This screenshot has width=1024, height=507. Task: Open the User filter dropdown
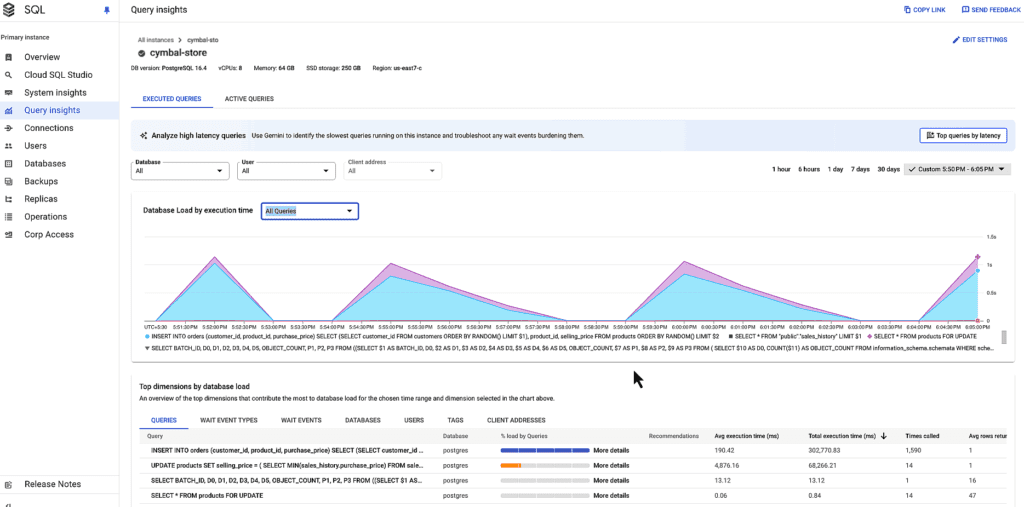[287, 171]
